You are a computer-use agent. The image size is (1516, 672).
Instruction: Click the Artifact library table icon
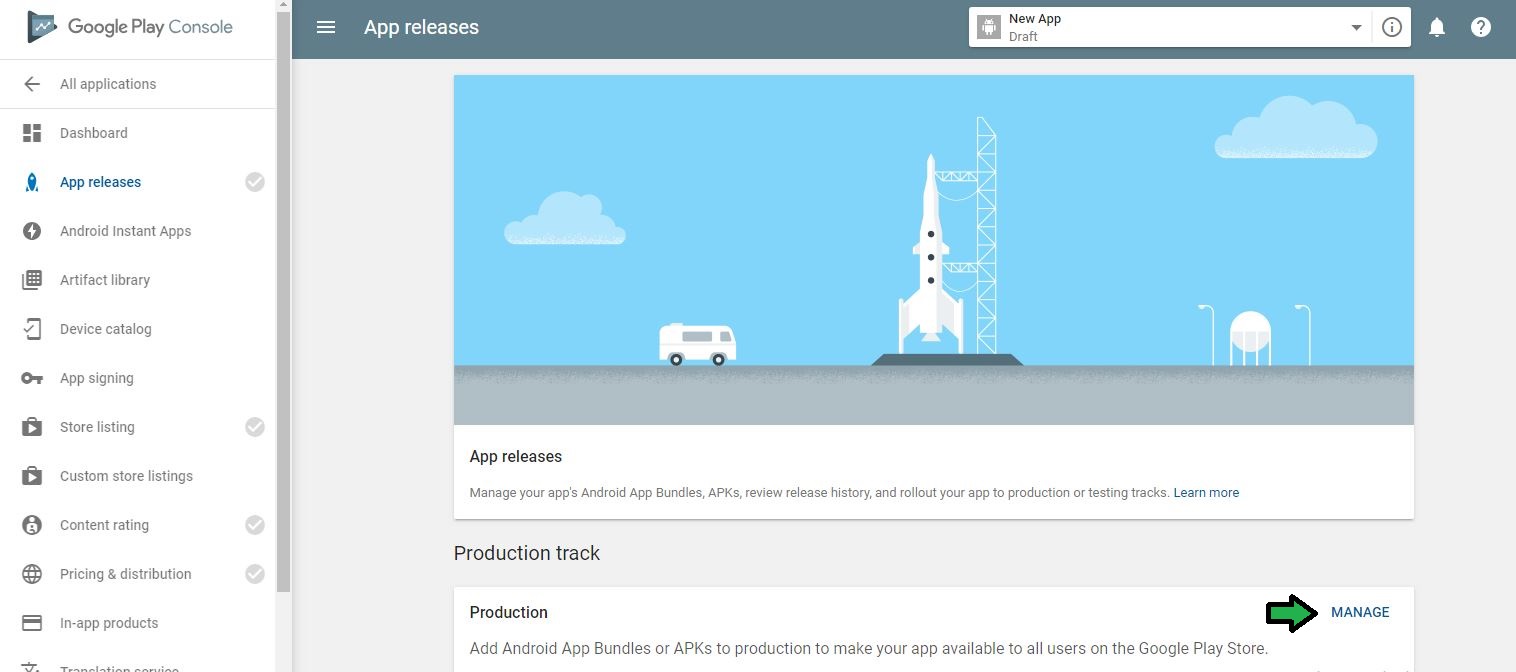tap(32, 280)
